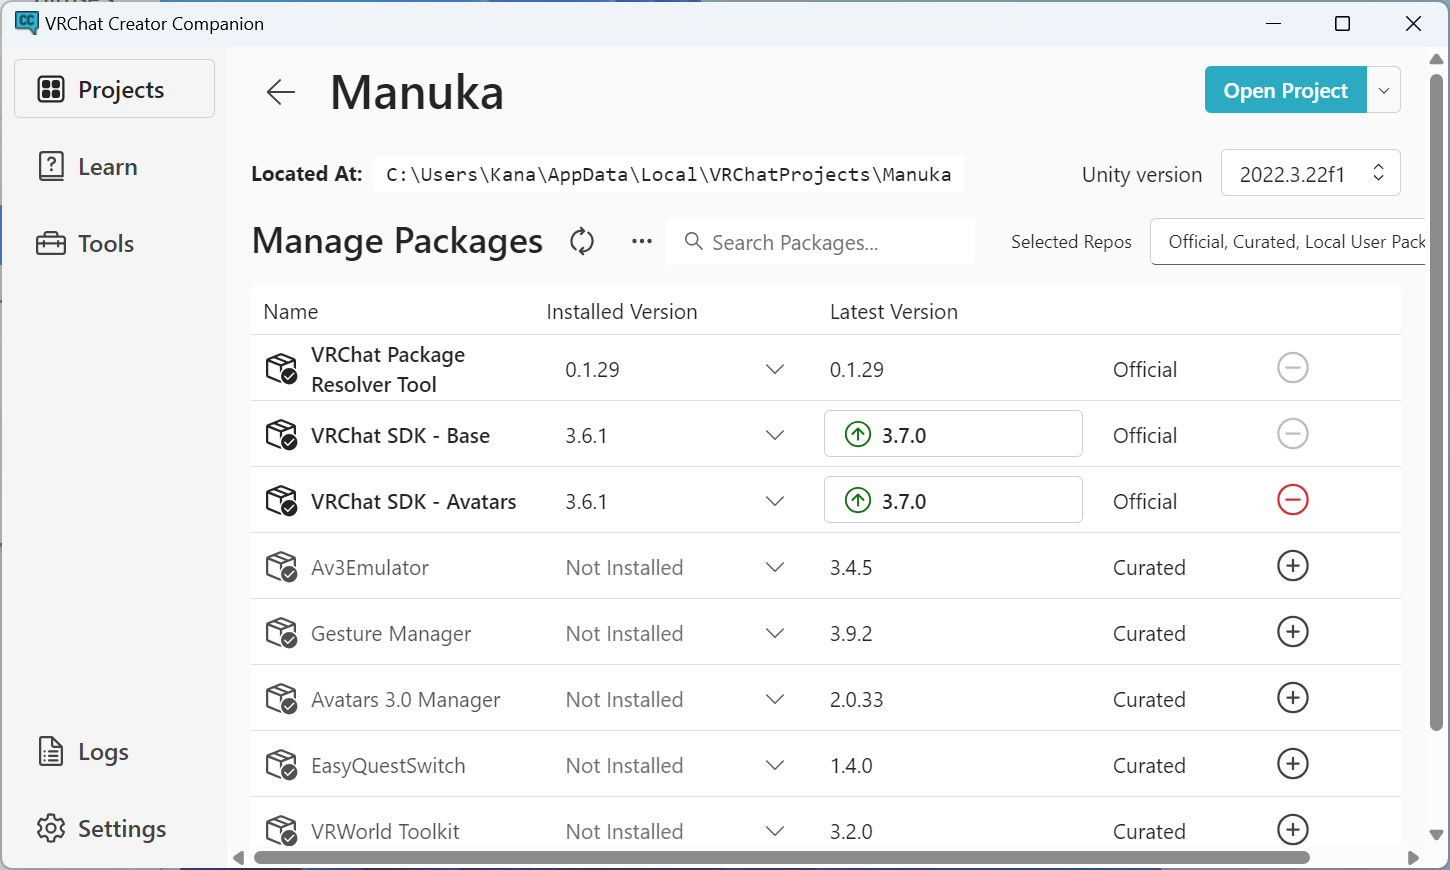Viewport: 1450px width, 870px height.
Task: Refresh packages with circular arrows icon
Action: pyautogui.click(x=582, y=241)
